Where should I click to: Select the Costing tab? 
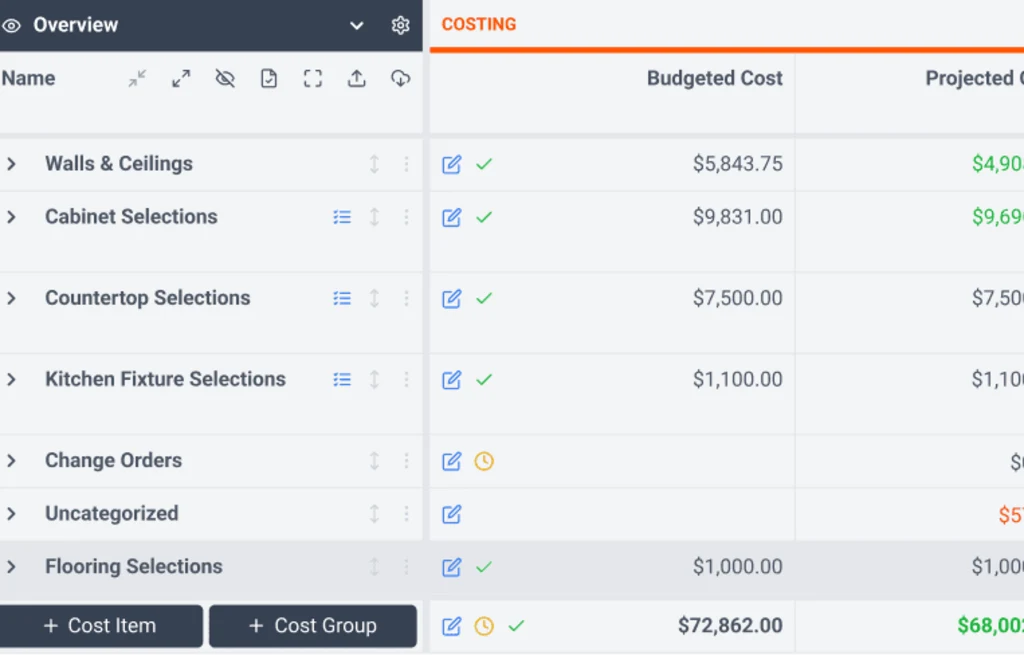pos(479,24)
